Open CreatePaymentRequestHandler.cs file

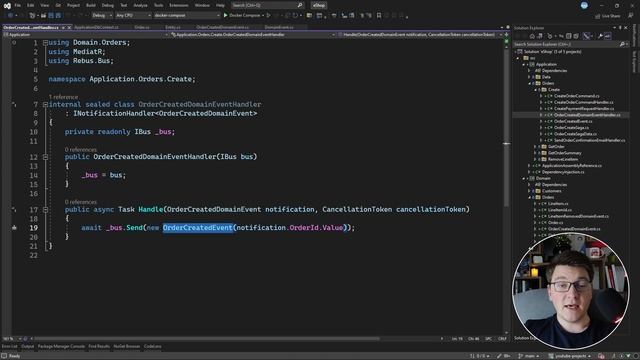tap(584, 109)
